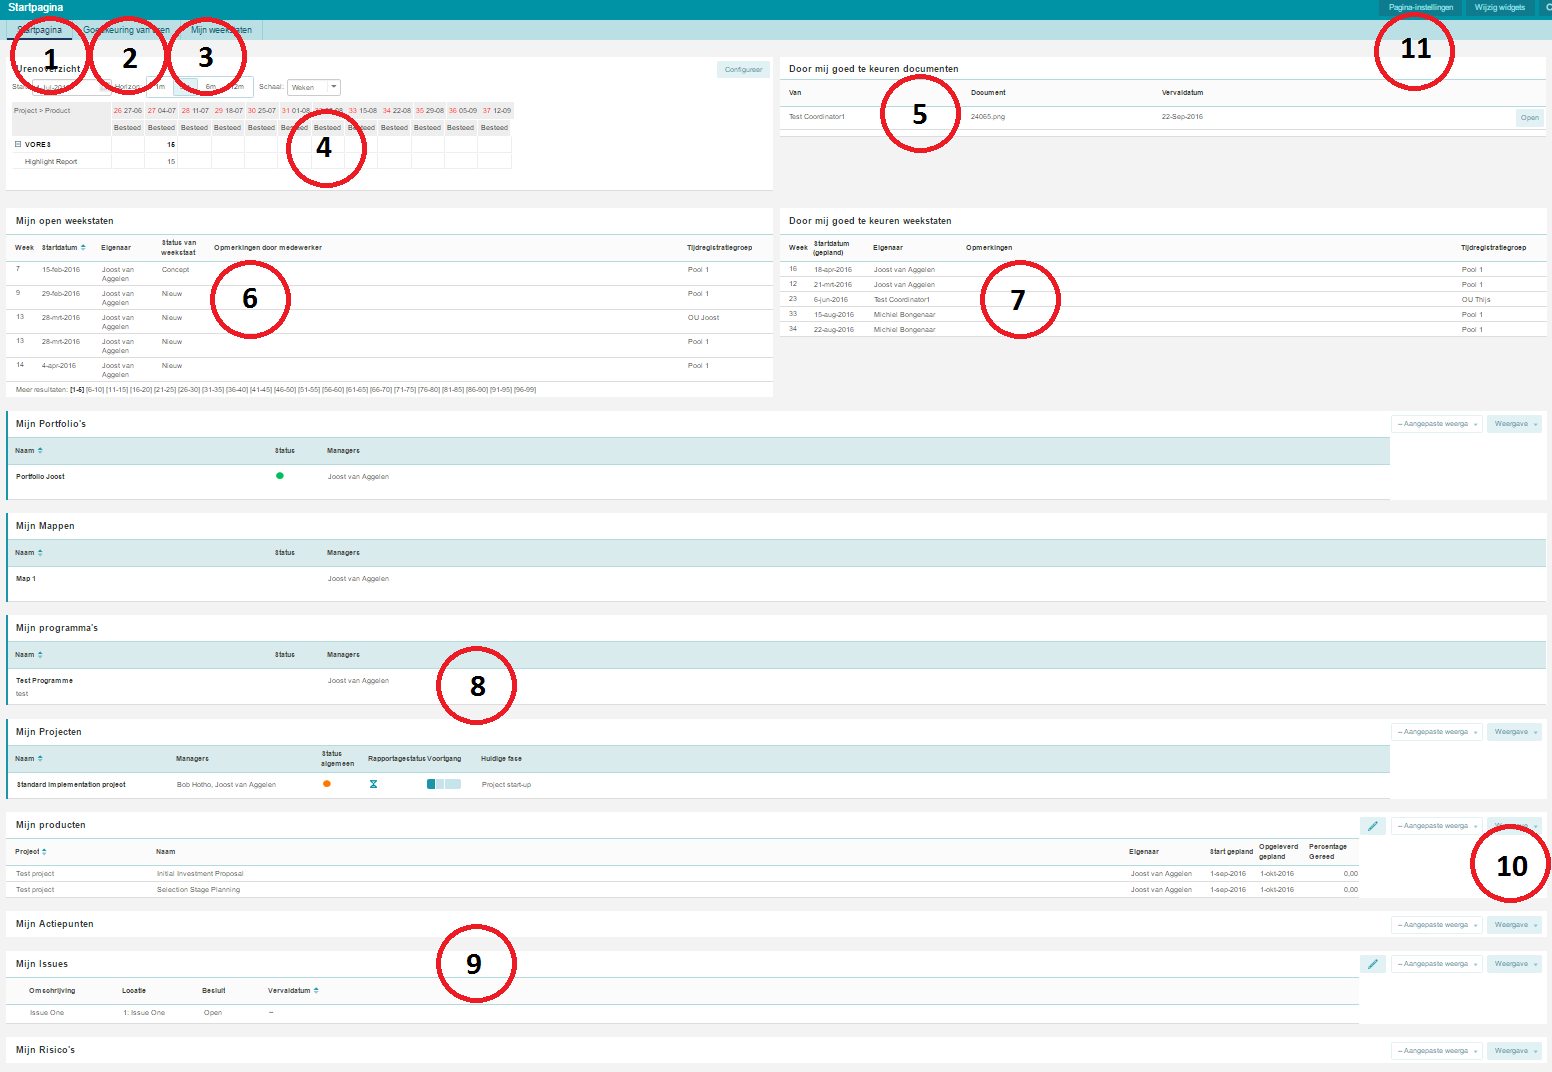Open Standard implementation project
Screen dimensions: 1552x1072
coord(71,785)
